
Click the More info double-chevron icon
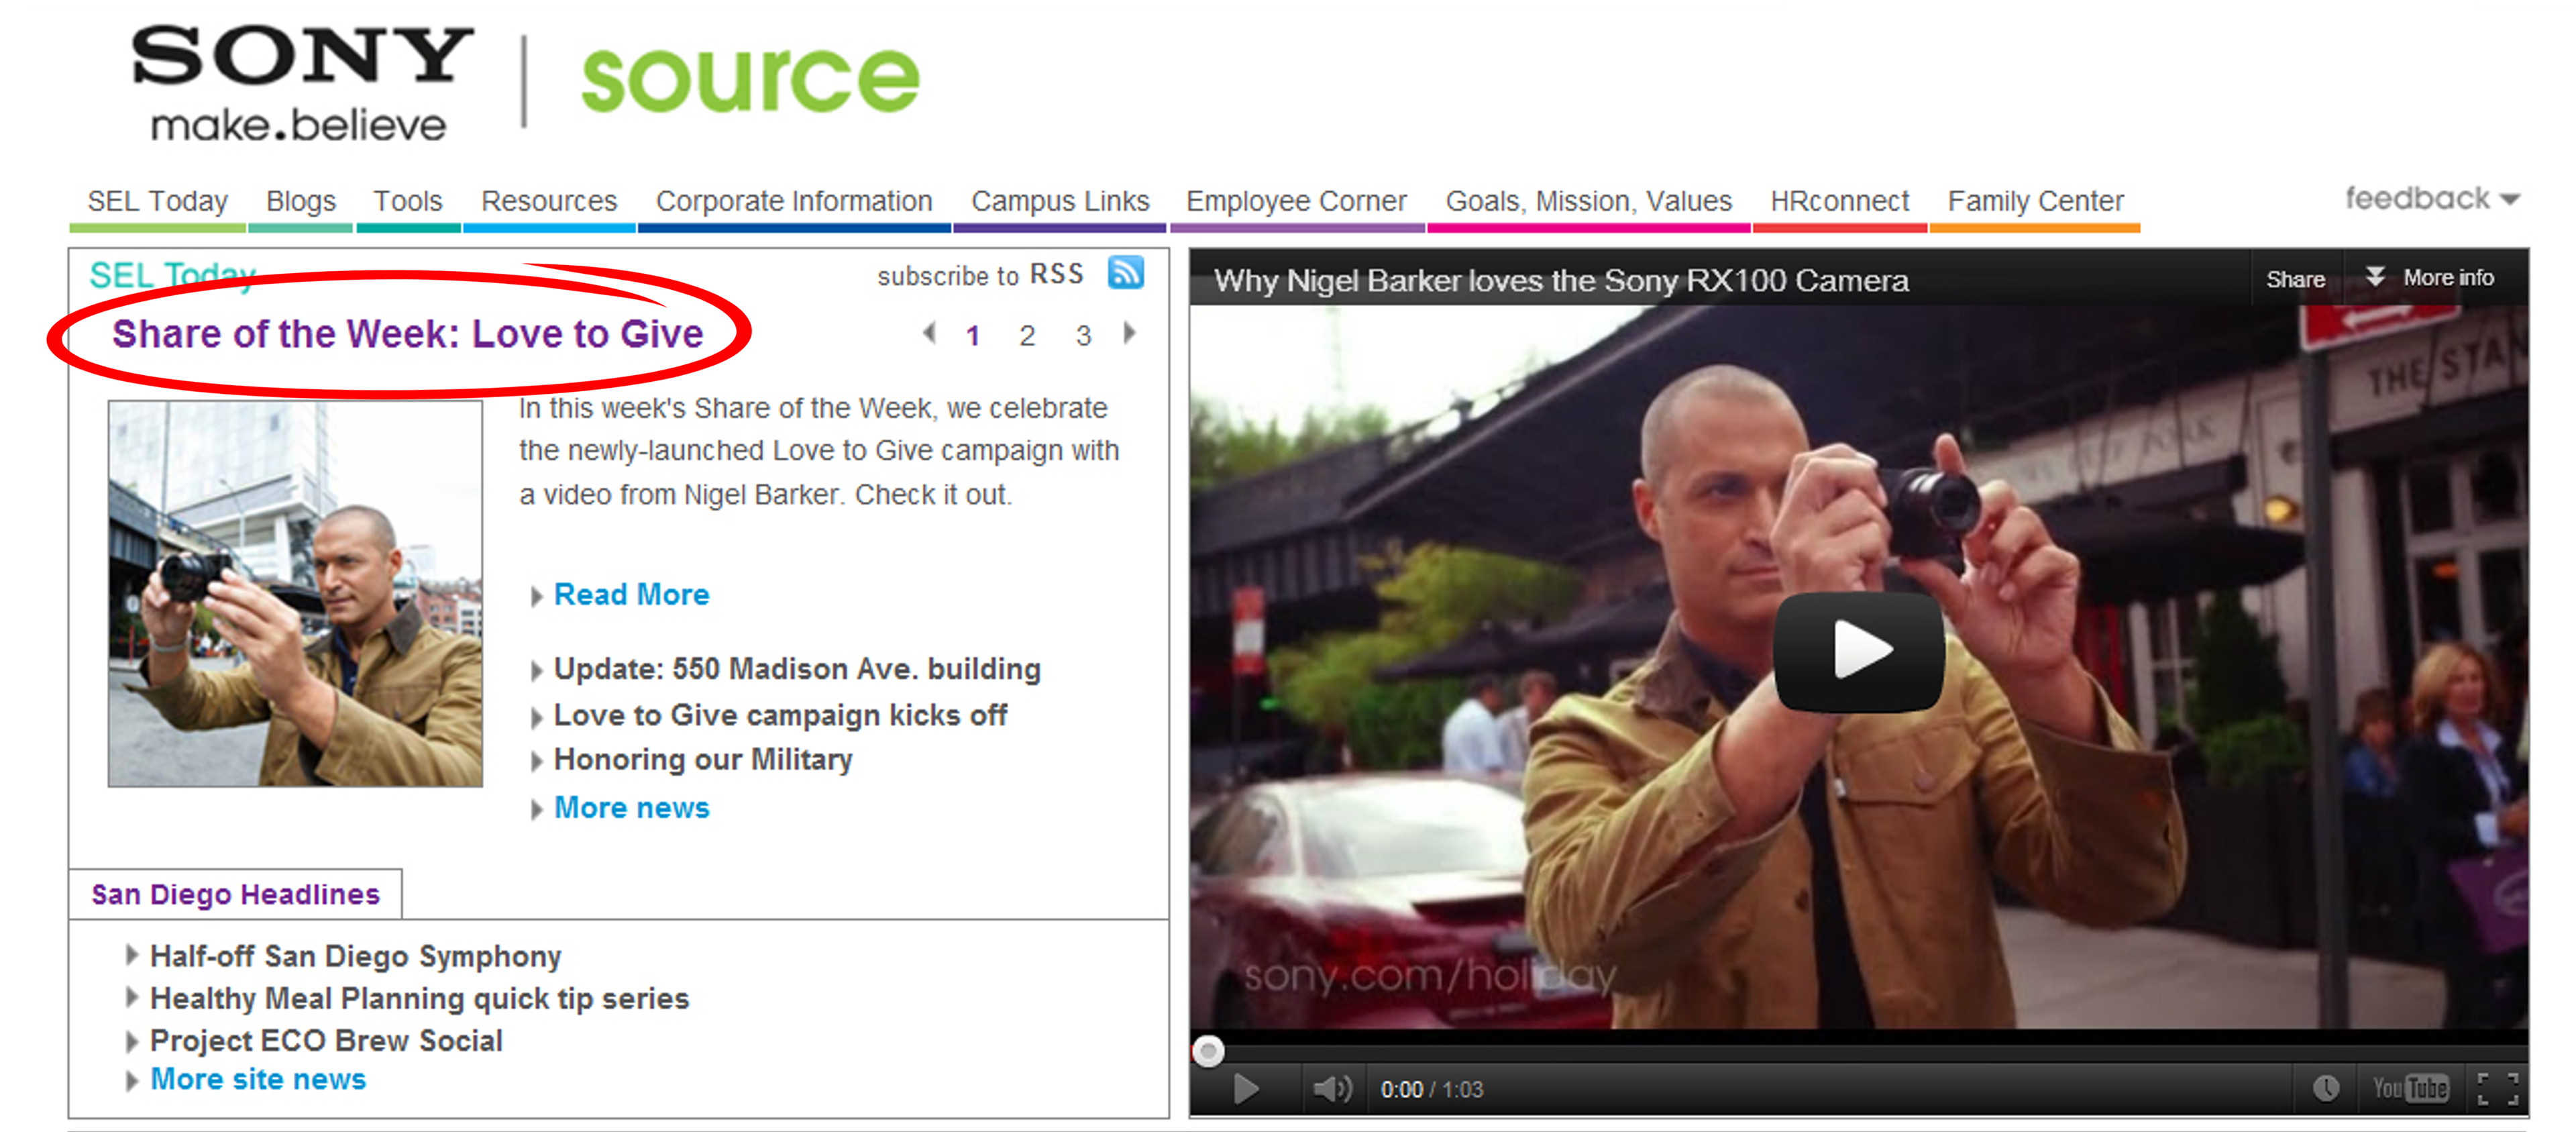pos(2375,277)
